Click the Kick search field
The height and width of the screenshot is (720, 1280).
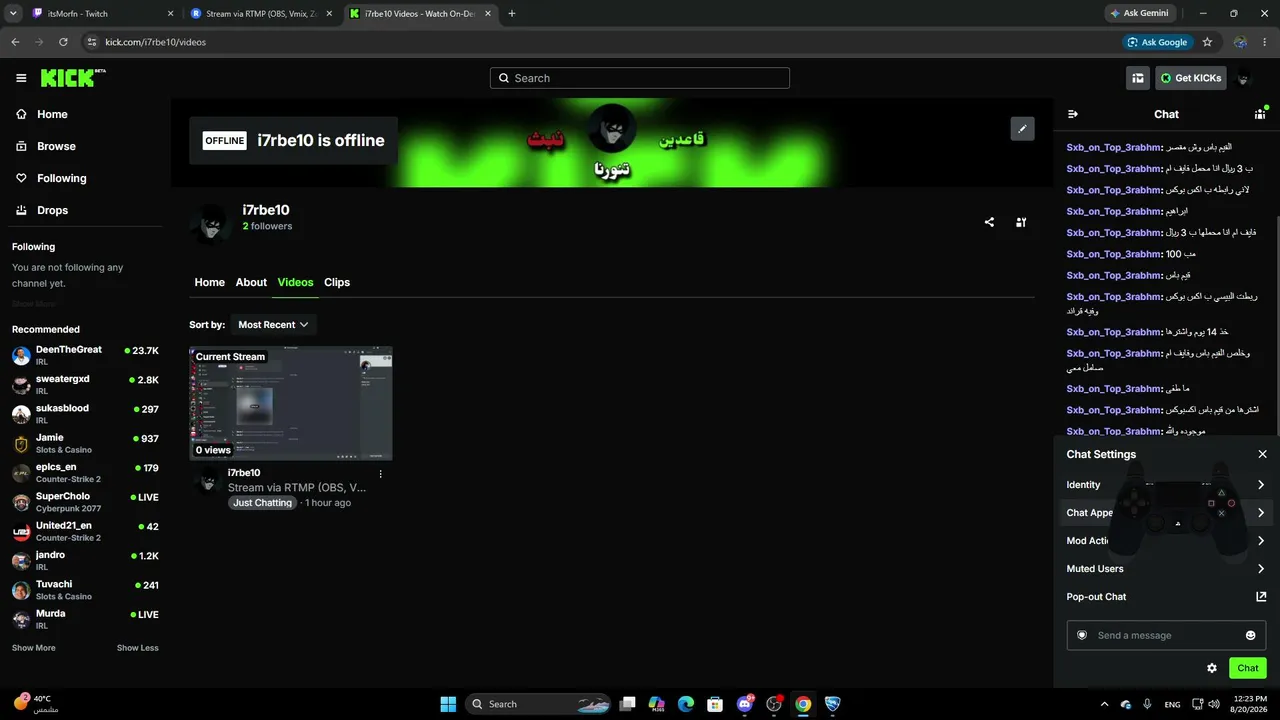640,78
